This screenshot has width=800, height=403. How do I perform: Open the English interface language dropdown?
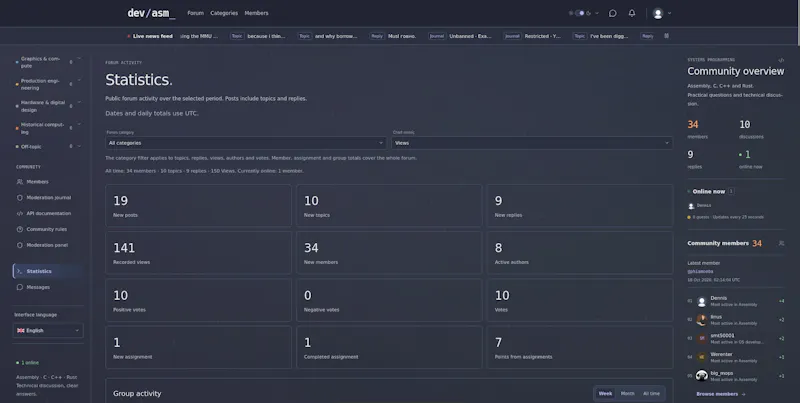pos(48,331)
